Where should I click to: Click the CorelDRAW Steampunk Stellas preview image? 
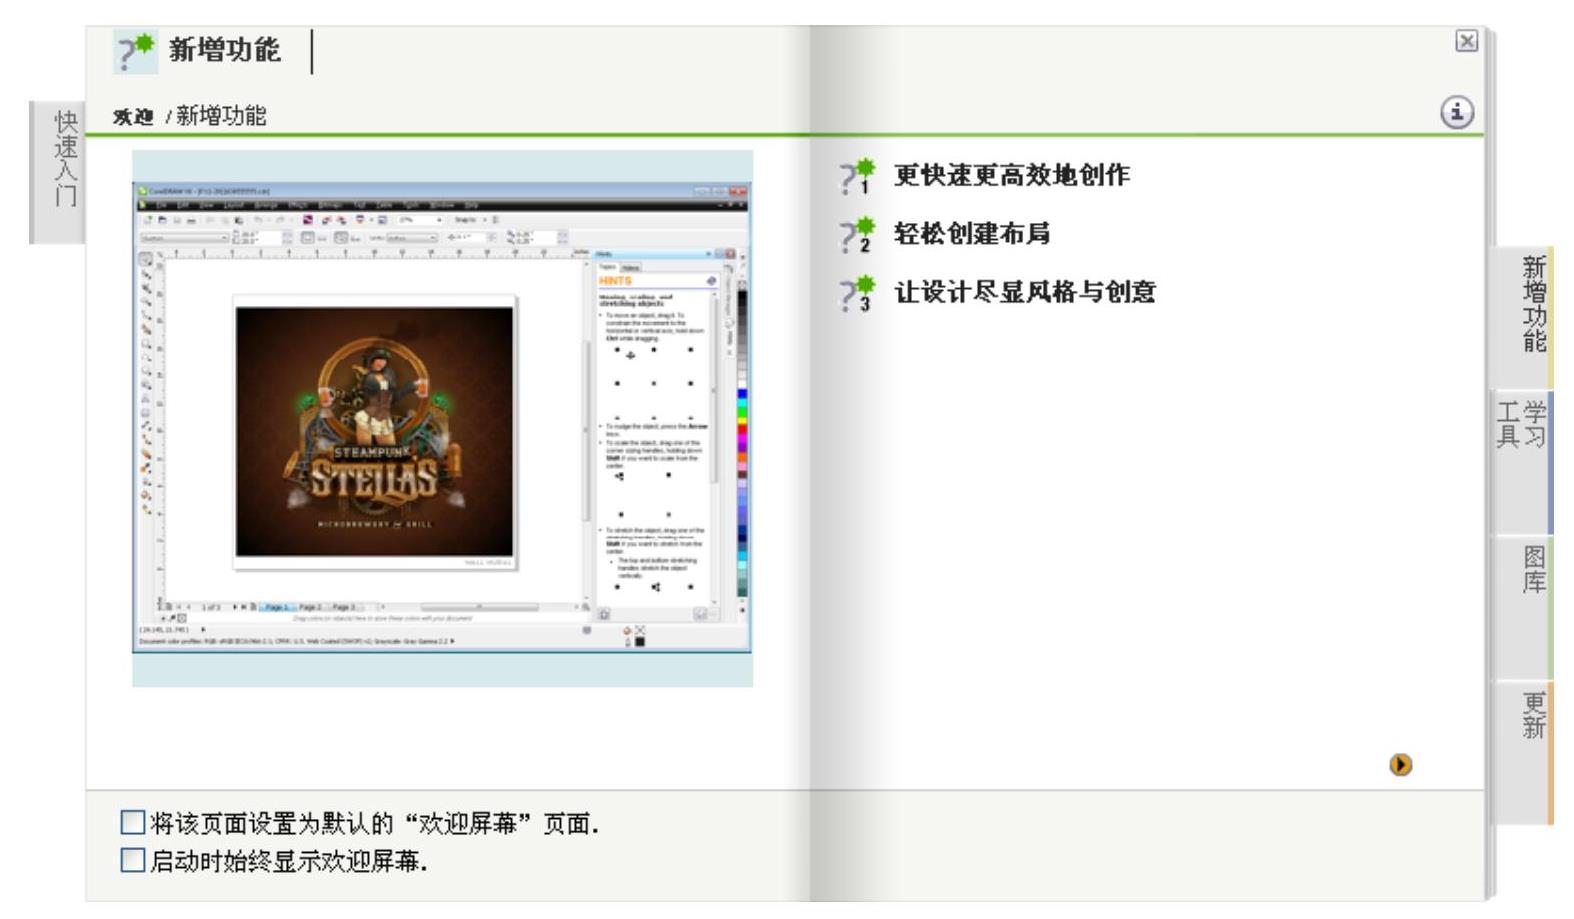[442, 418]
